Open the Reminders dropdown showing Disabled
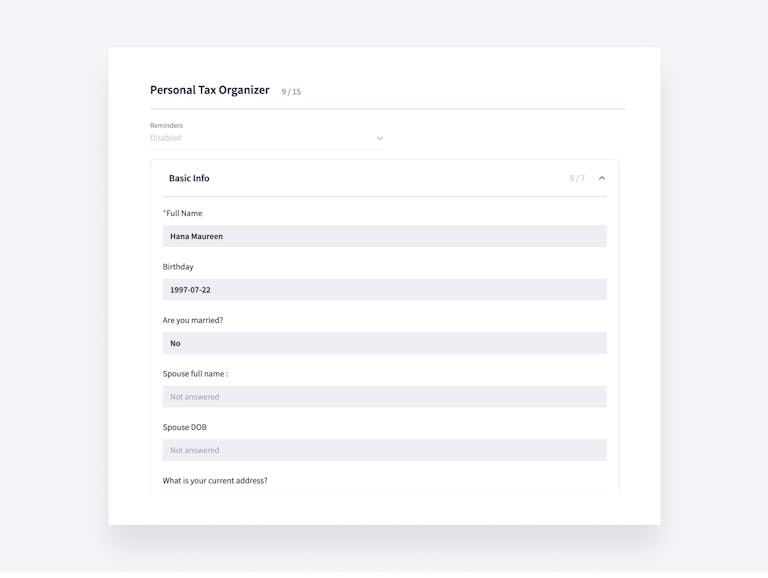Viewport: 768px width, 578px height. 266,138
